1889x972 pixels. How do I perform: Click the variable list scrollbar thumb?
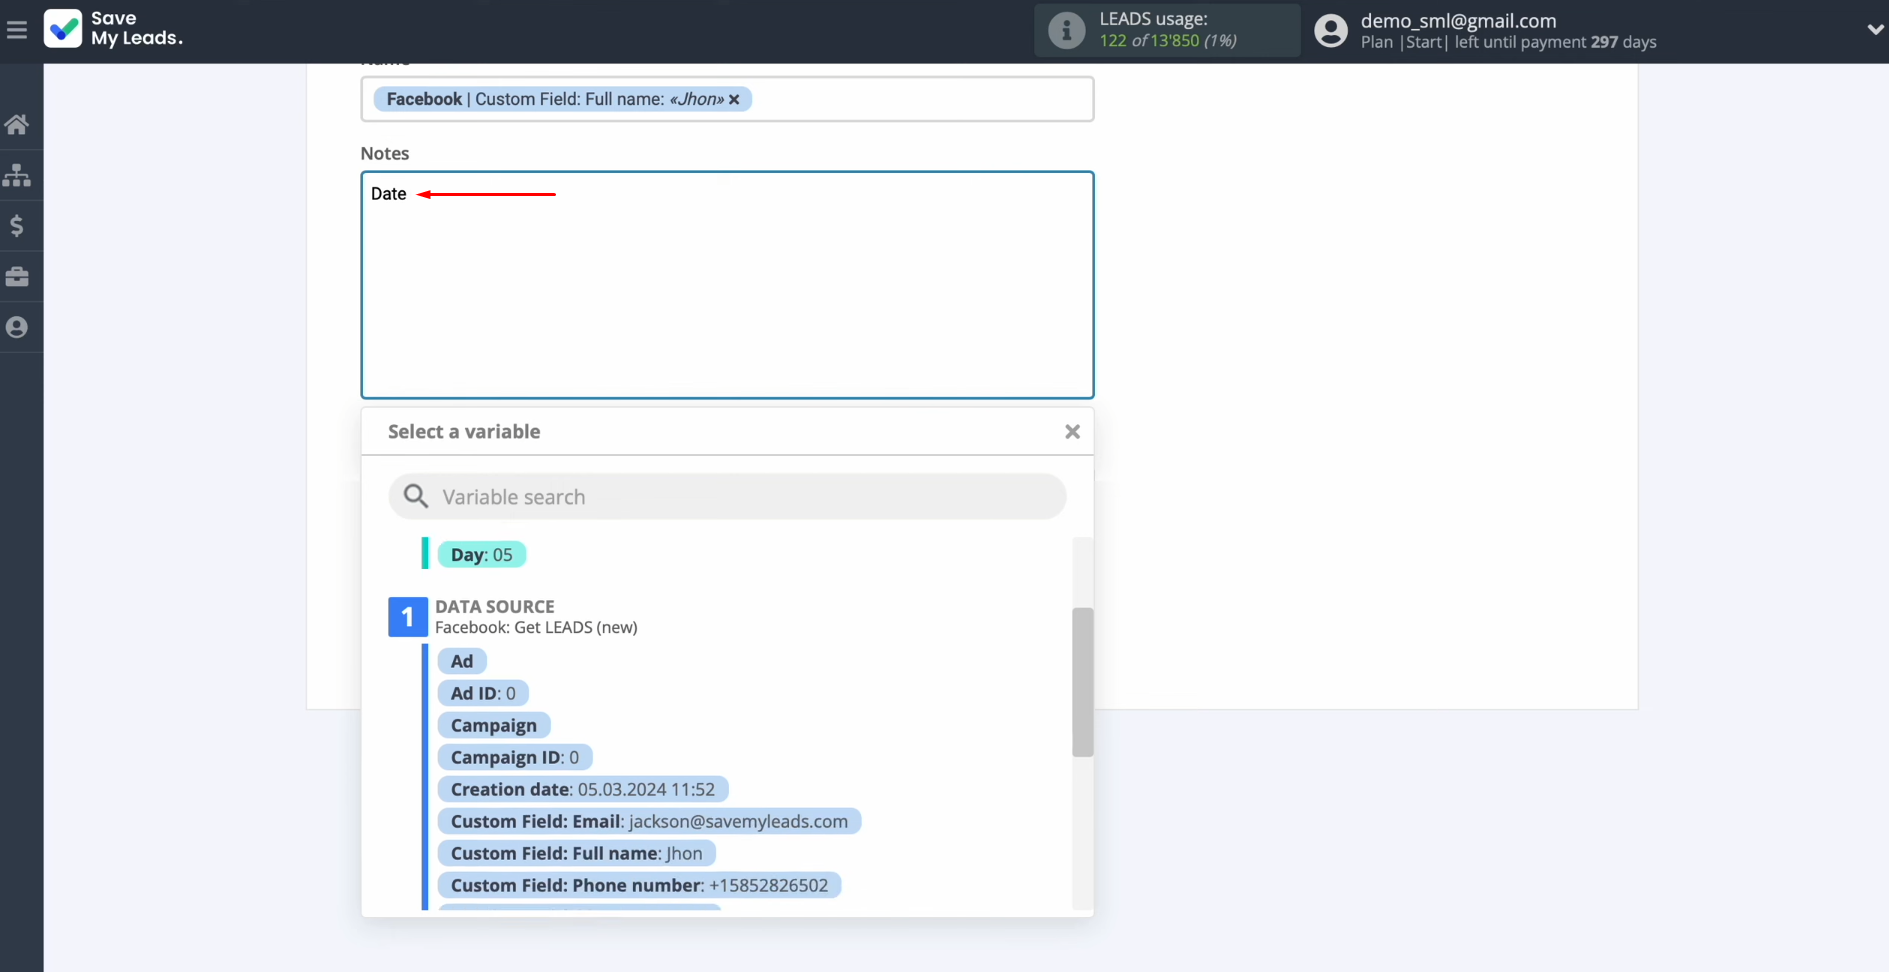1082,682
